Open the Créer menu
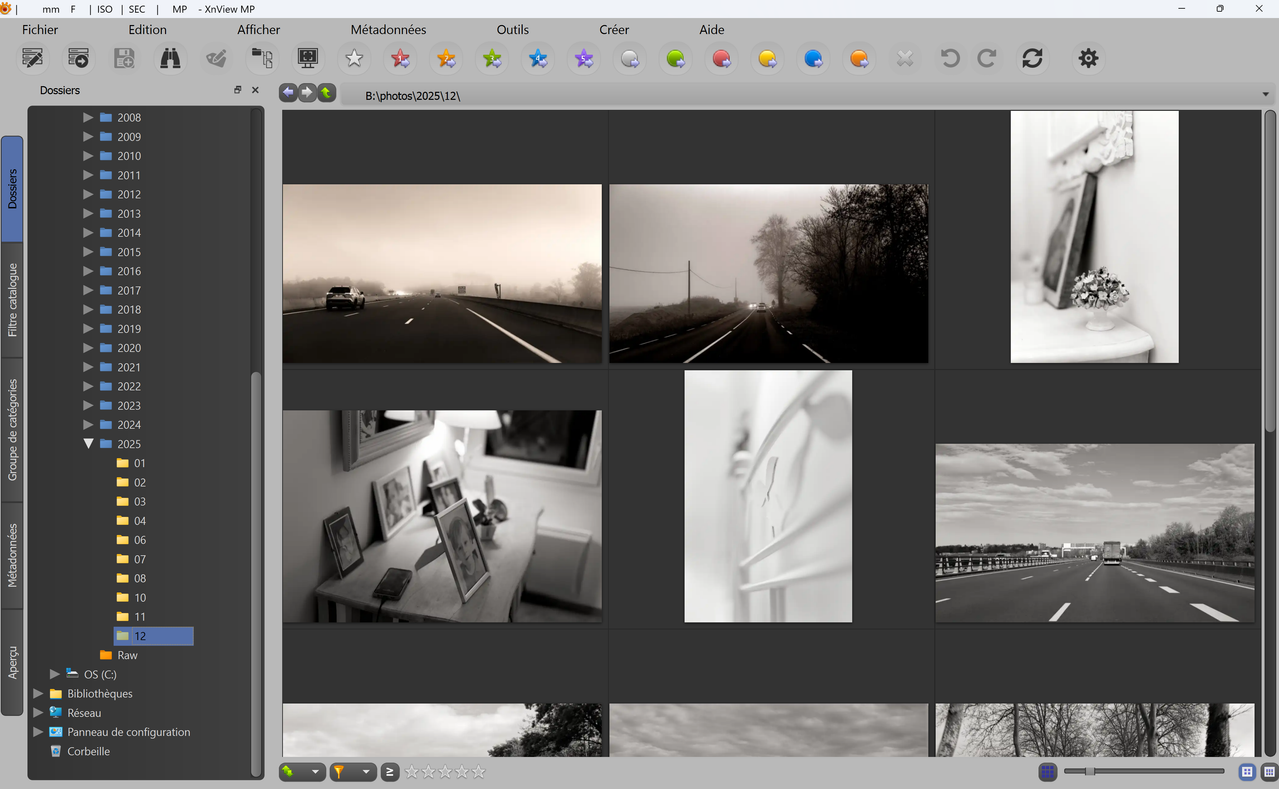 click(614, 30)
